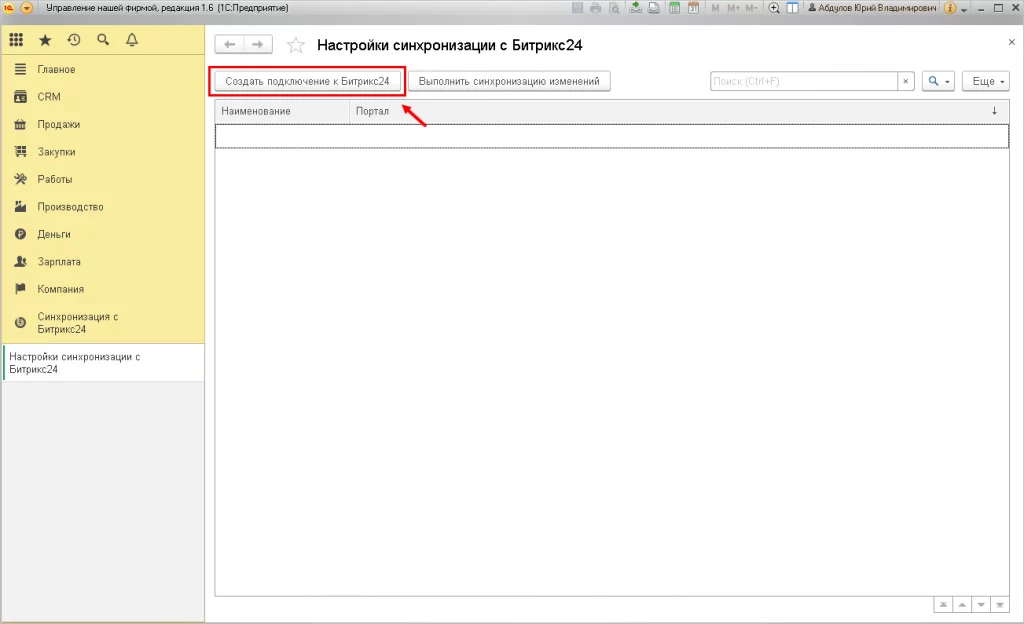Toggle the panel layout icon
This screenshot has width=1024, height=624.
792,8
